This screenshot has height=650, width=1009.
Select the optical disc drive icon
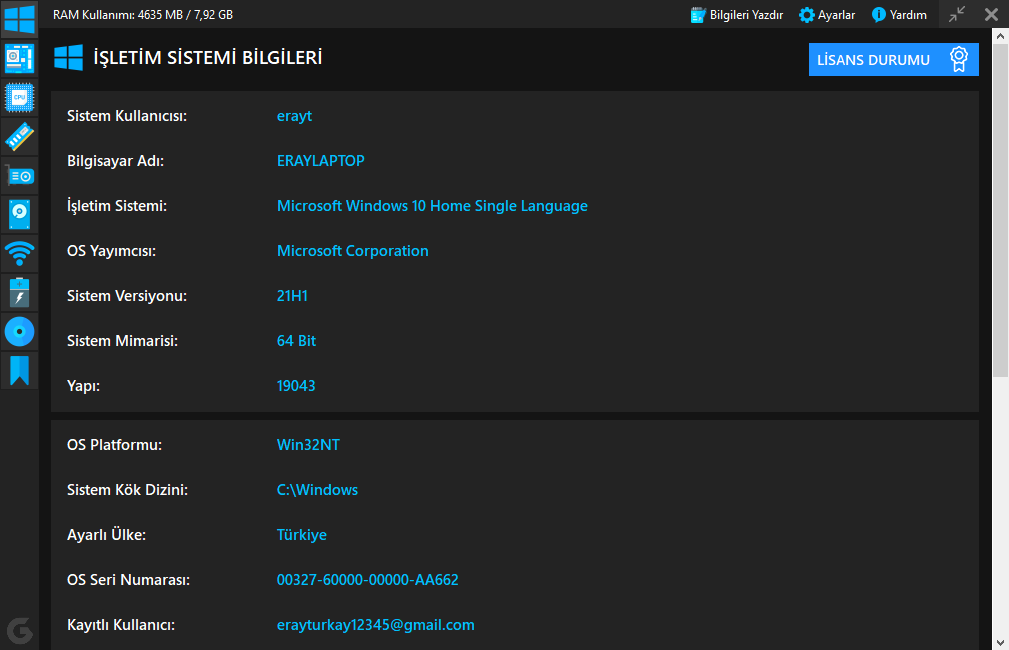pos(19,331)
